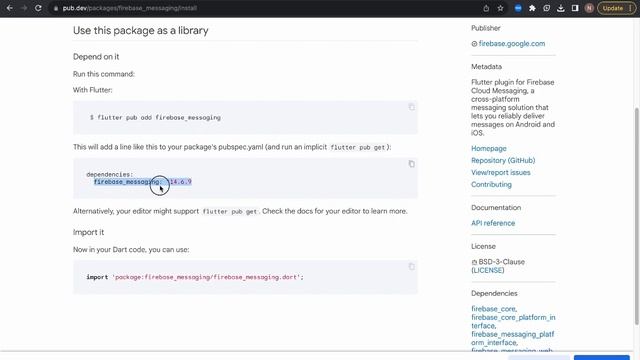Click the pub.dev address bar URL
Screen dimensions: 640x360
130,8
